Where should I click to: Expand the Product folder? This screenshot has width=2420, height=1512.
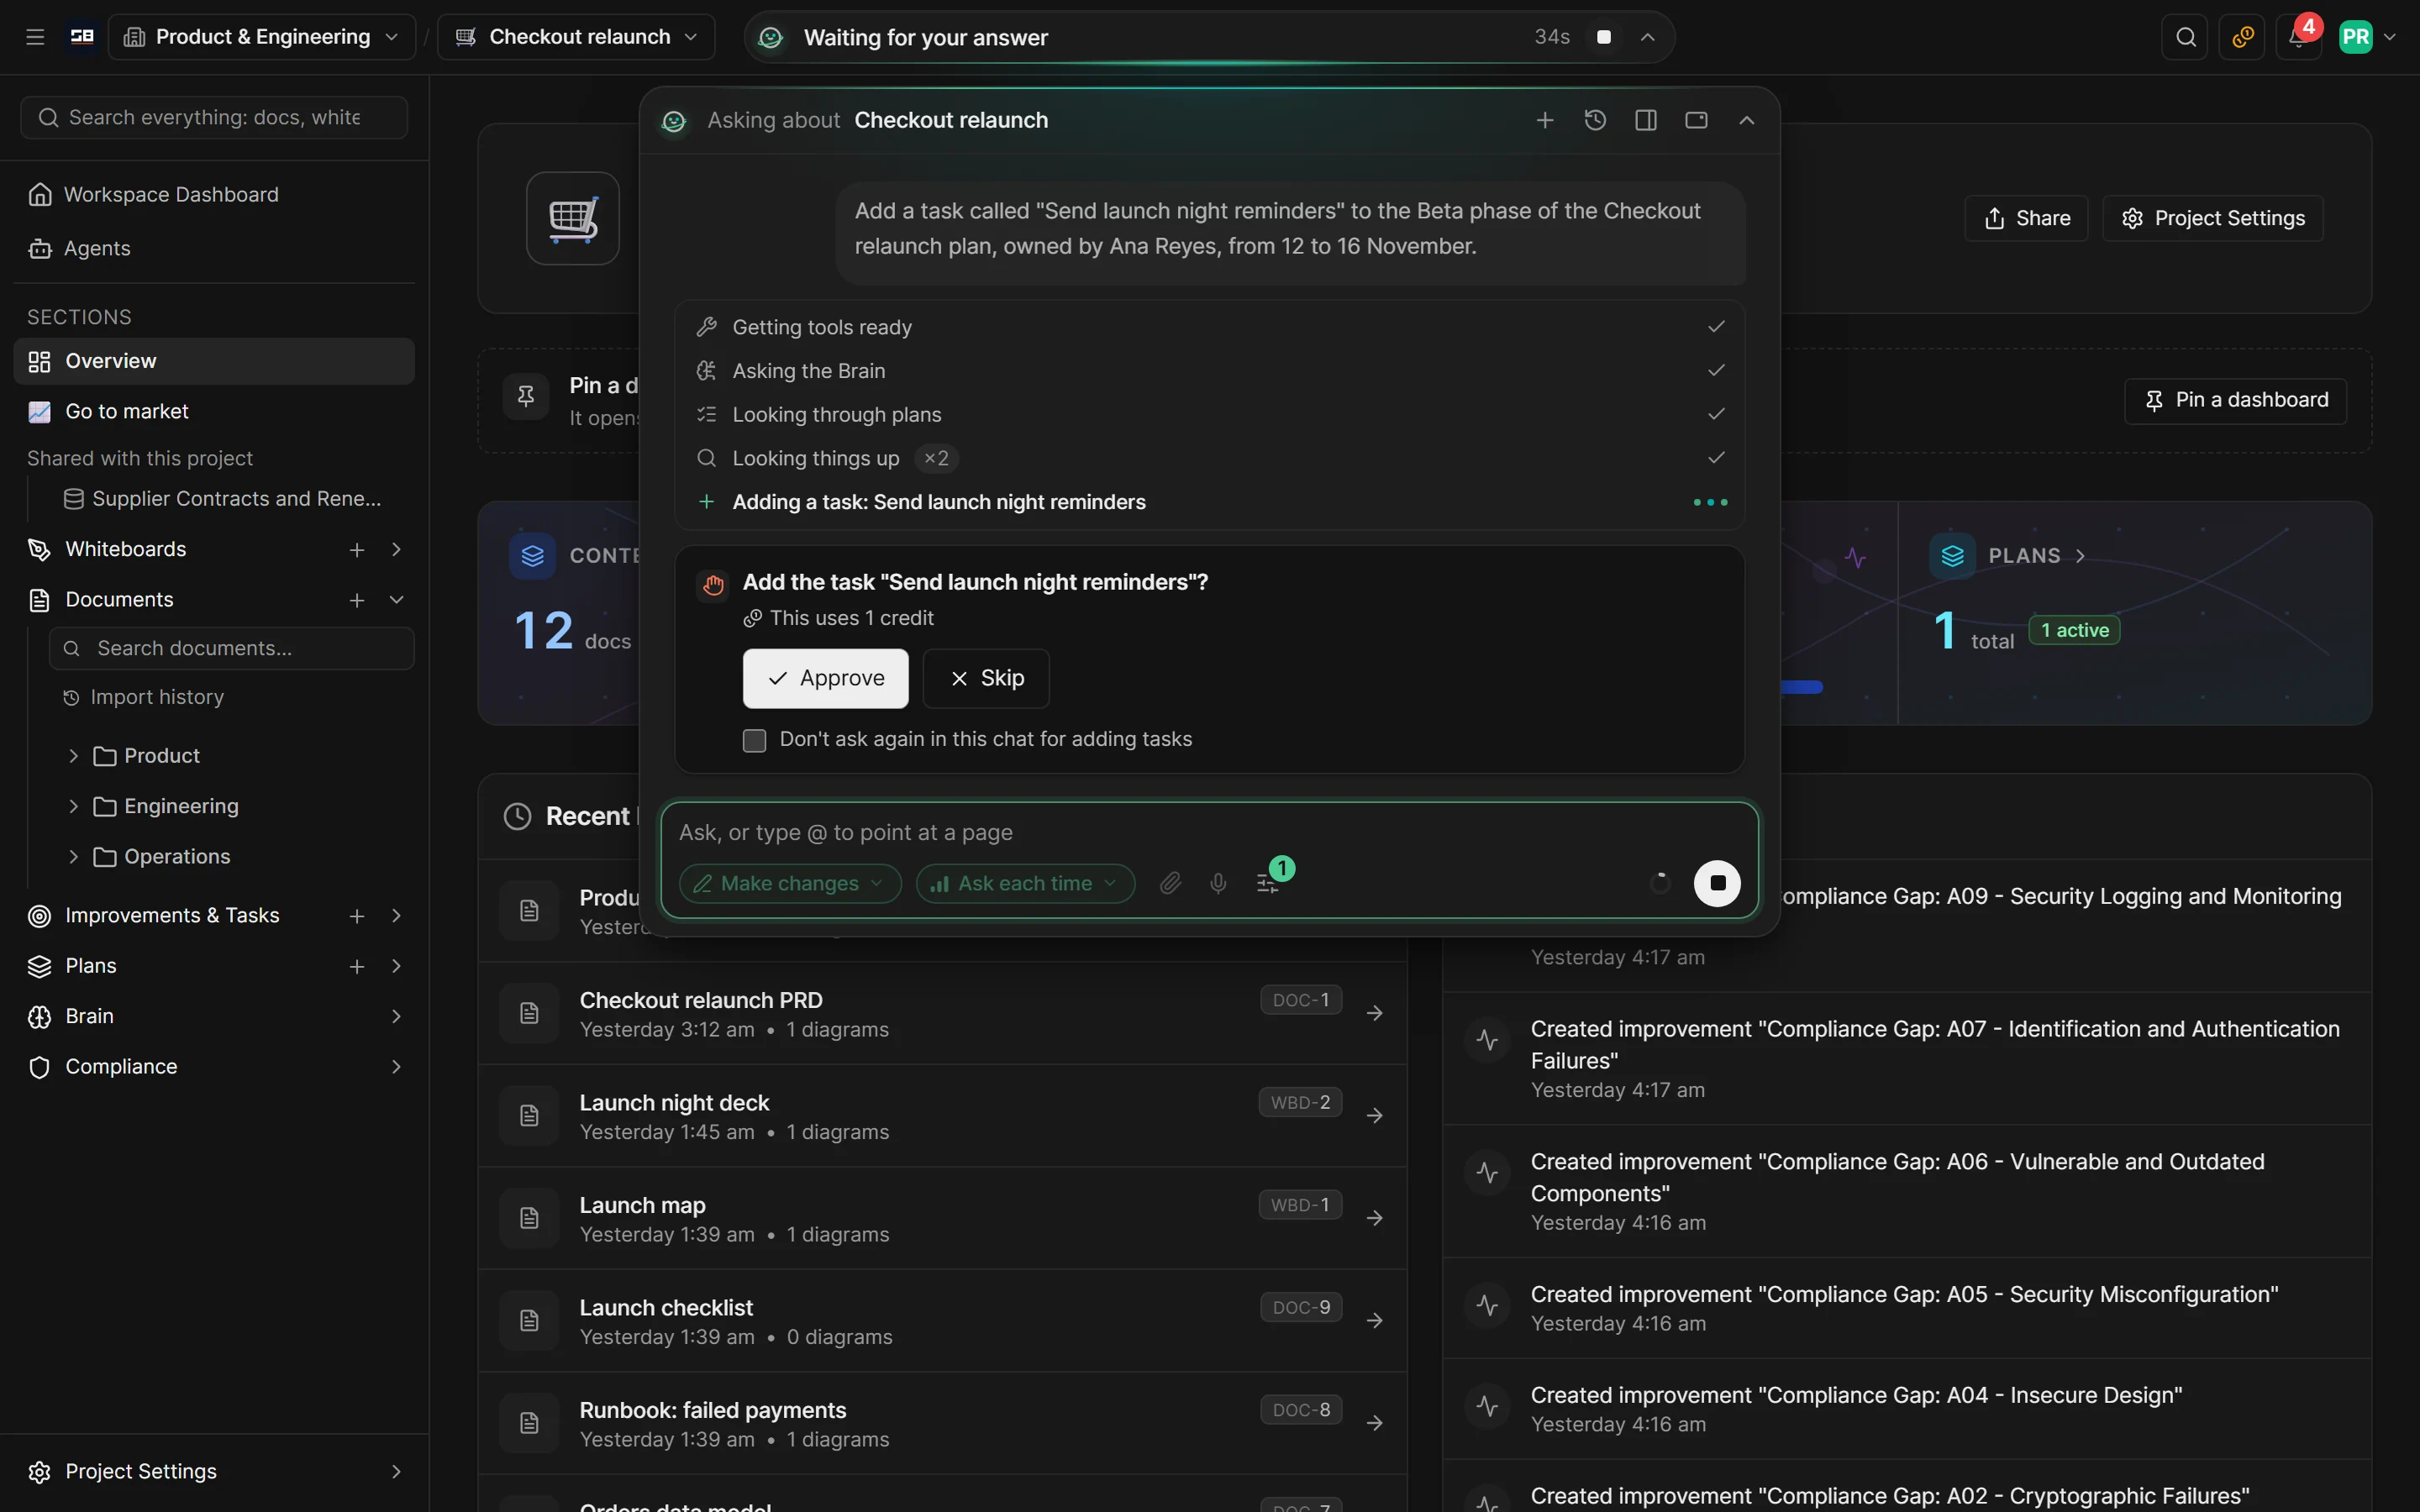click(73, 756)
